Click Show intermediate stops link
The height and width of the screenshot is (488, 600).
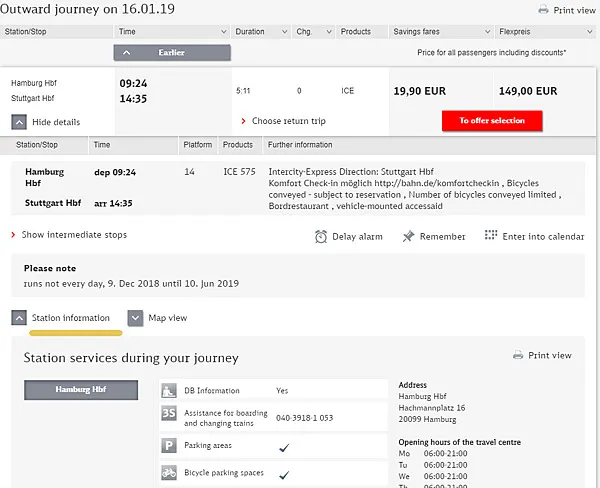(74, 235)
